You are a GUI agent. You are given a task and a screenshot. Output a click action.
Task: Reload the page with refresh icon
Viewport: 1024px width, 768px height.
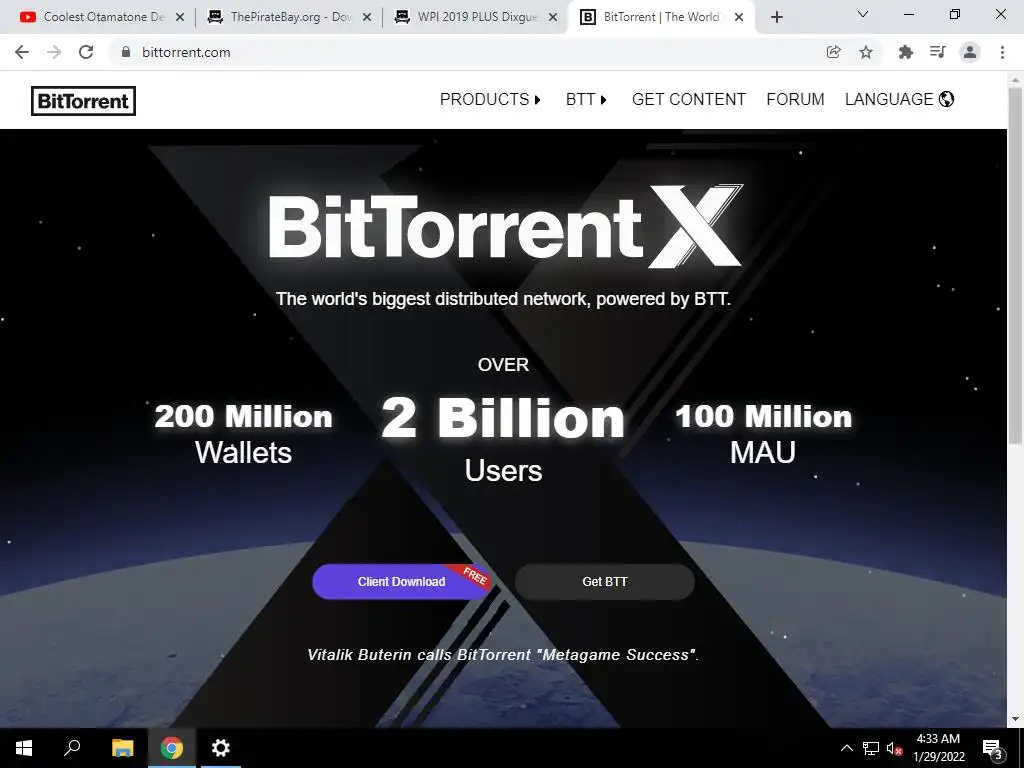[86, 52]
